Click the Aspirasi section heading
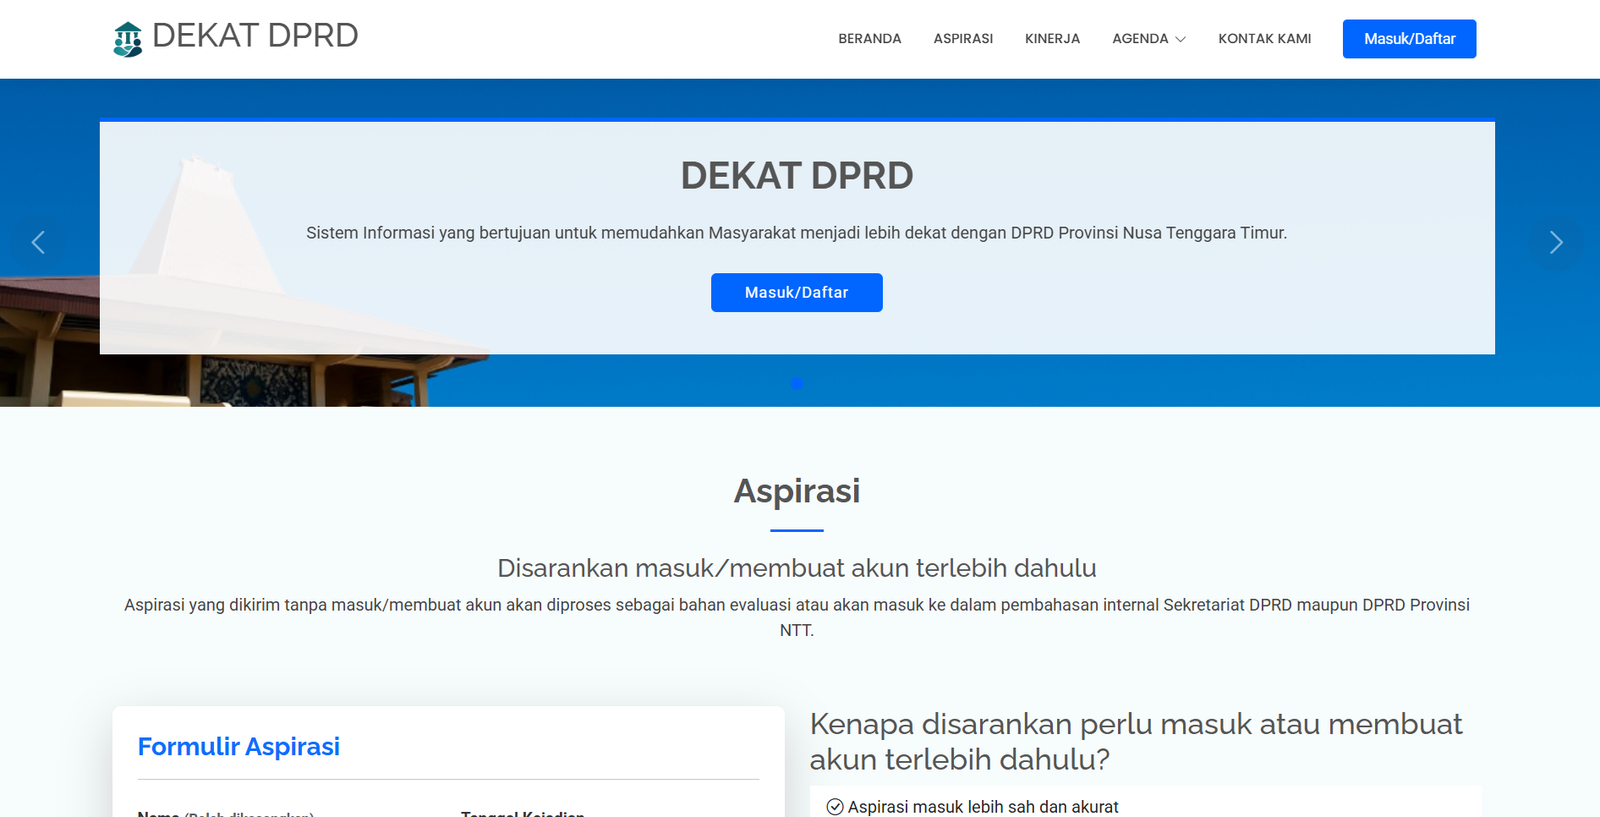Viewport: 1600px width, 817px height. tap(796, 491)
